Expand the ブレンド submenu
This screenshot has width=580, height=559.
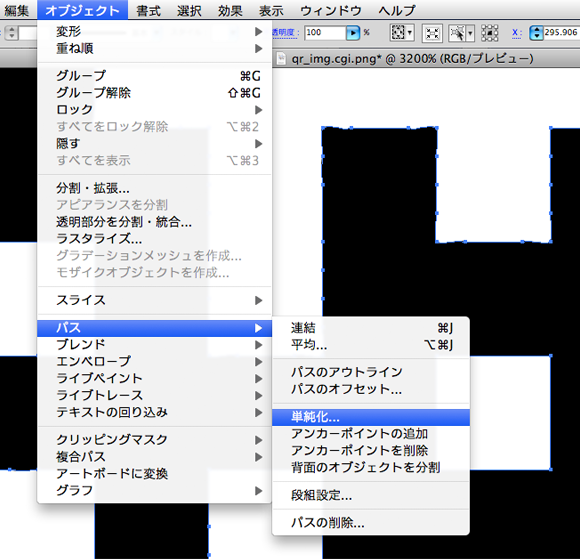(x=155, y=345)
